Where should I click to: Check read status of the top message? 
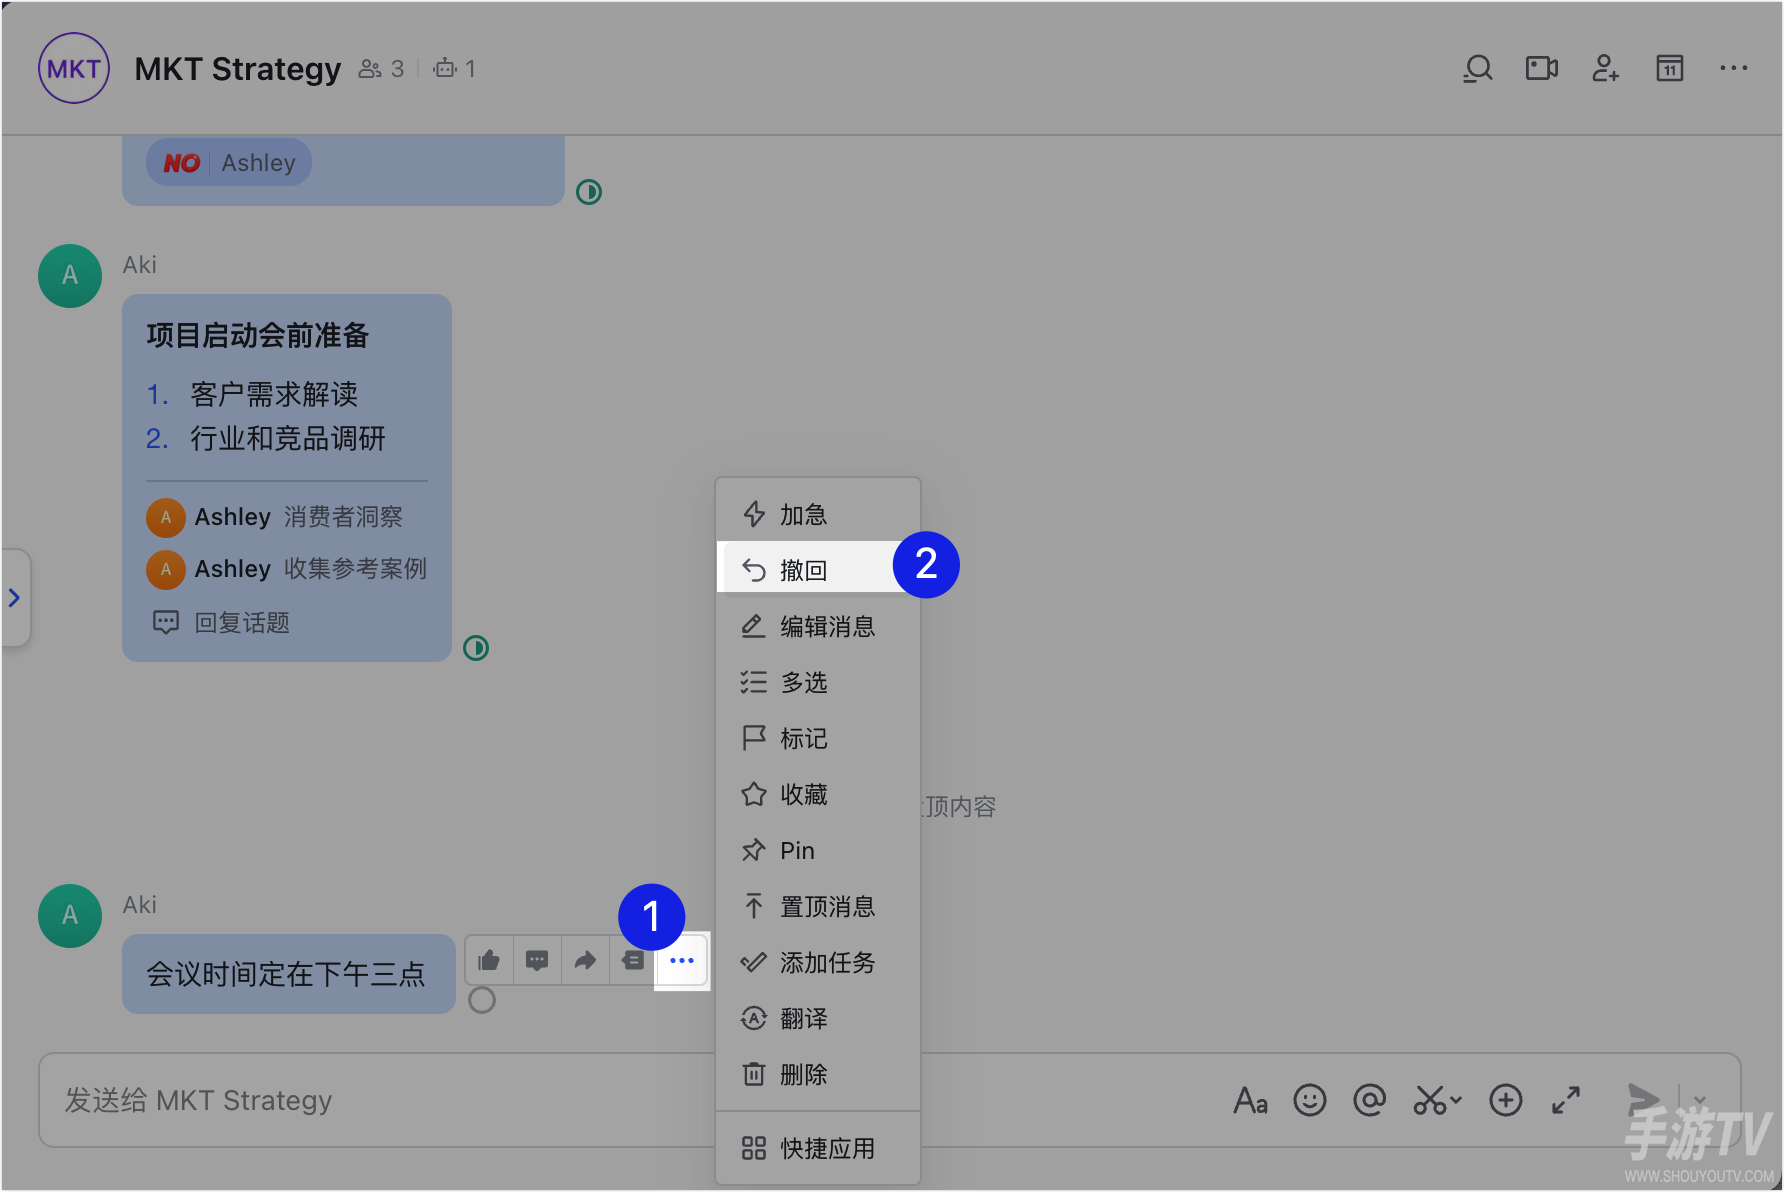click(589, 192)
